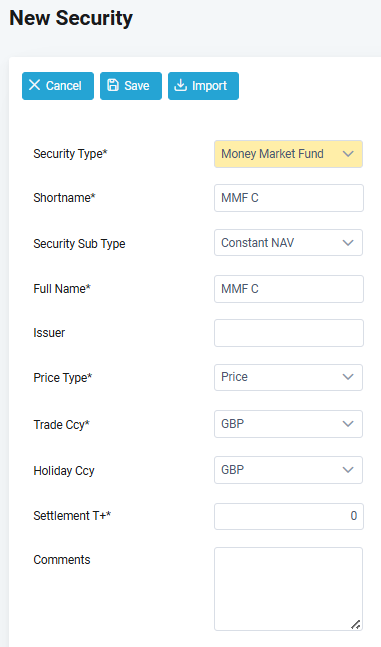Click the Security Sub Type chevron arrow

click(x=348, y=243)
